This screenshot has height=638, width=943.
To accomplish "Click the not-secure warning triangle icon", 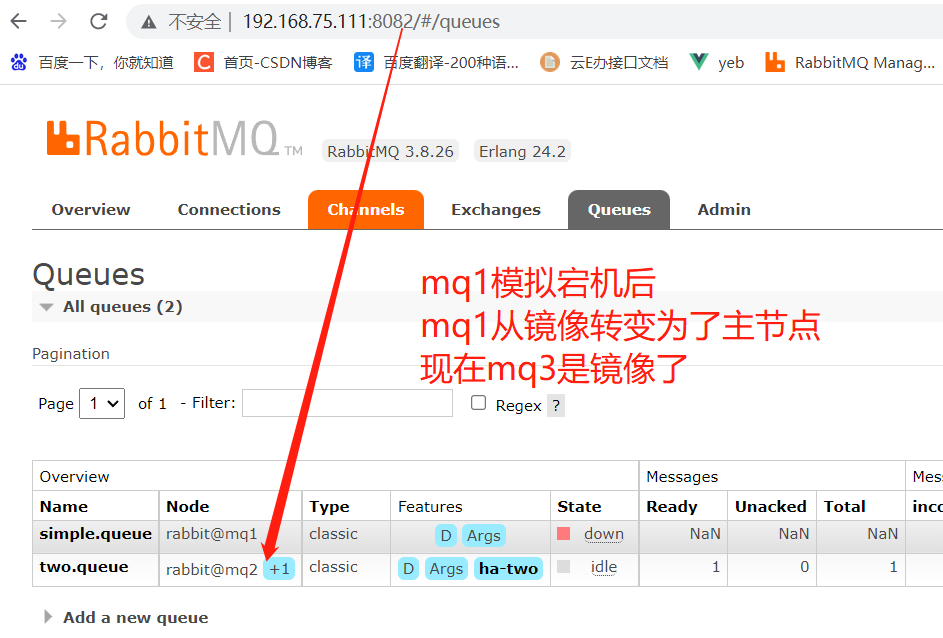I will click(149, 22).
